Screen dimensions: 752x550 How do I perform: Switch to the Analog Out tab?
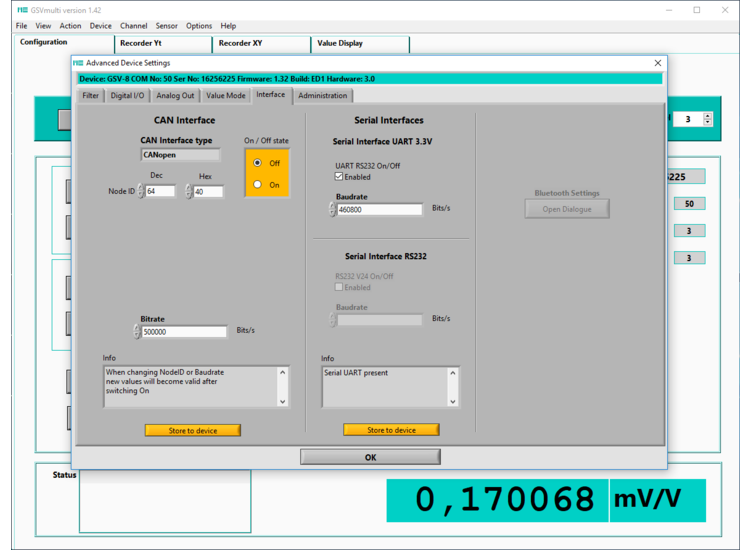pyautogui.click(x=175, y=96)
